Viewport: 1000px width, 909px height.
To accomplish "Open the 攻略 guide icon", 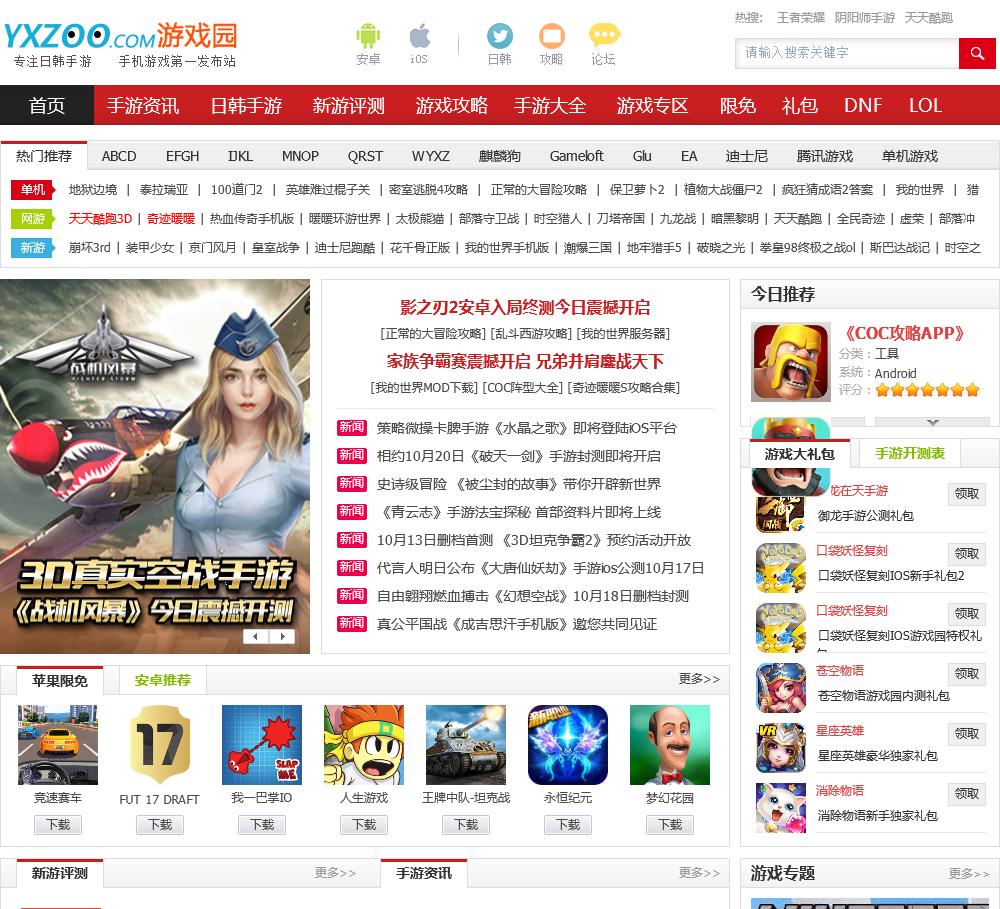I will click(x=552, y=36).
